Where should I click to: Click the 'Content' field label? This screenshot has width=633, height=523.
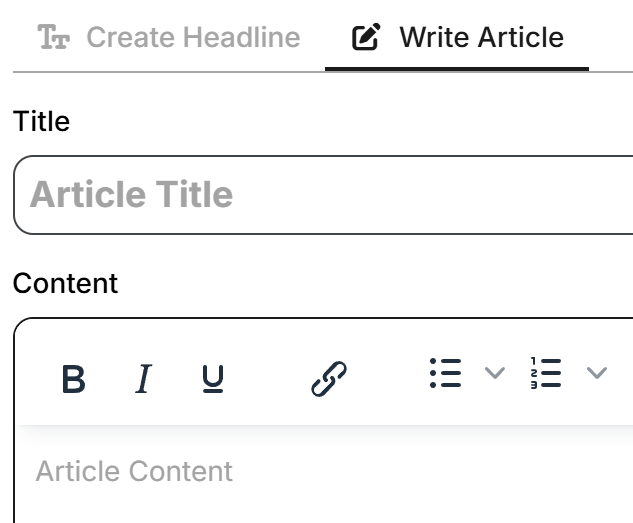click(65, 283)
